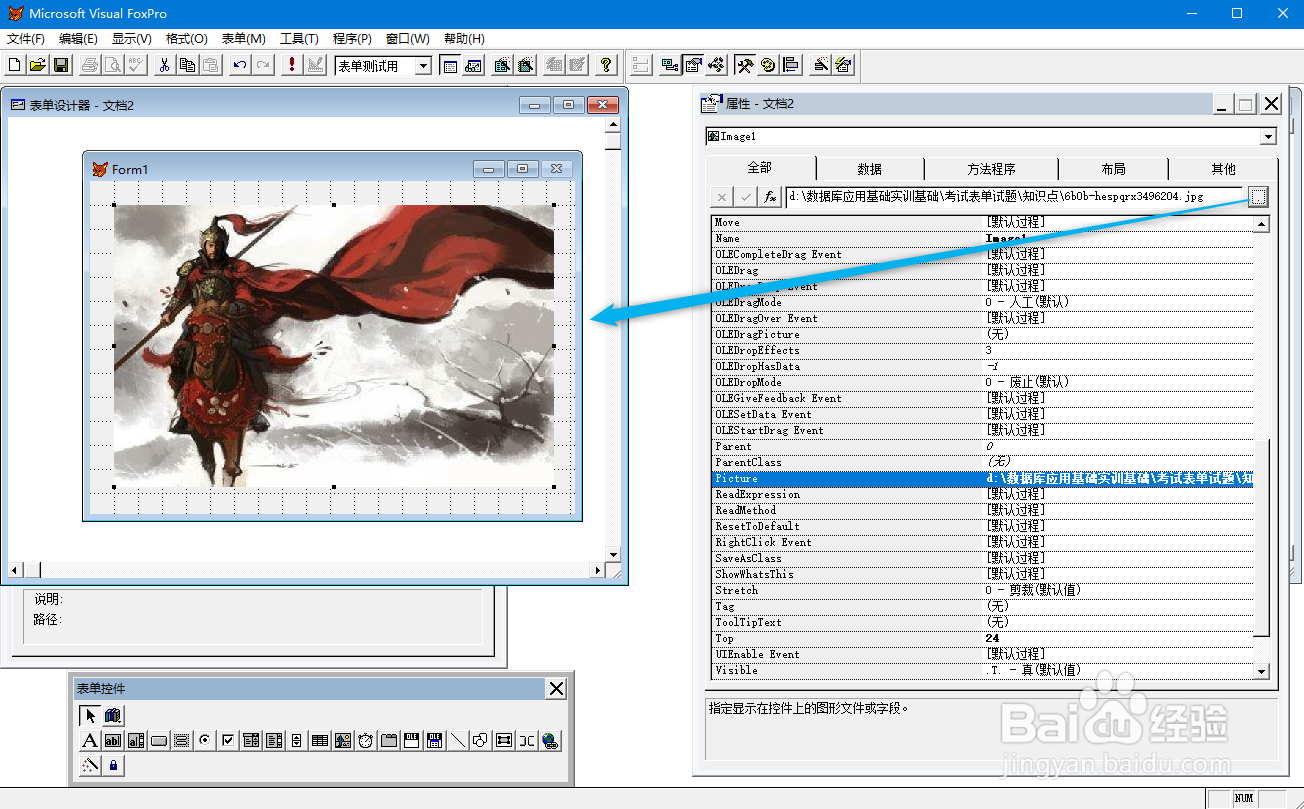This screenshot has width=1304, height=809.
Task: Click the Picture path value input box
Action: pyautogui.click(x=1014, y=197)
